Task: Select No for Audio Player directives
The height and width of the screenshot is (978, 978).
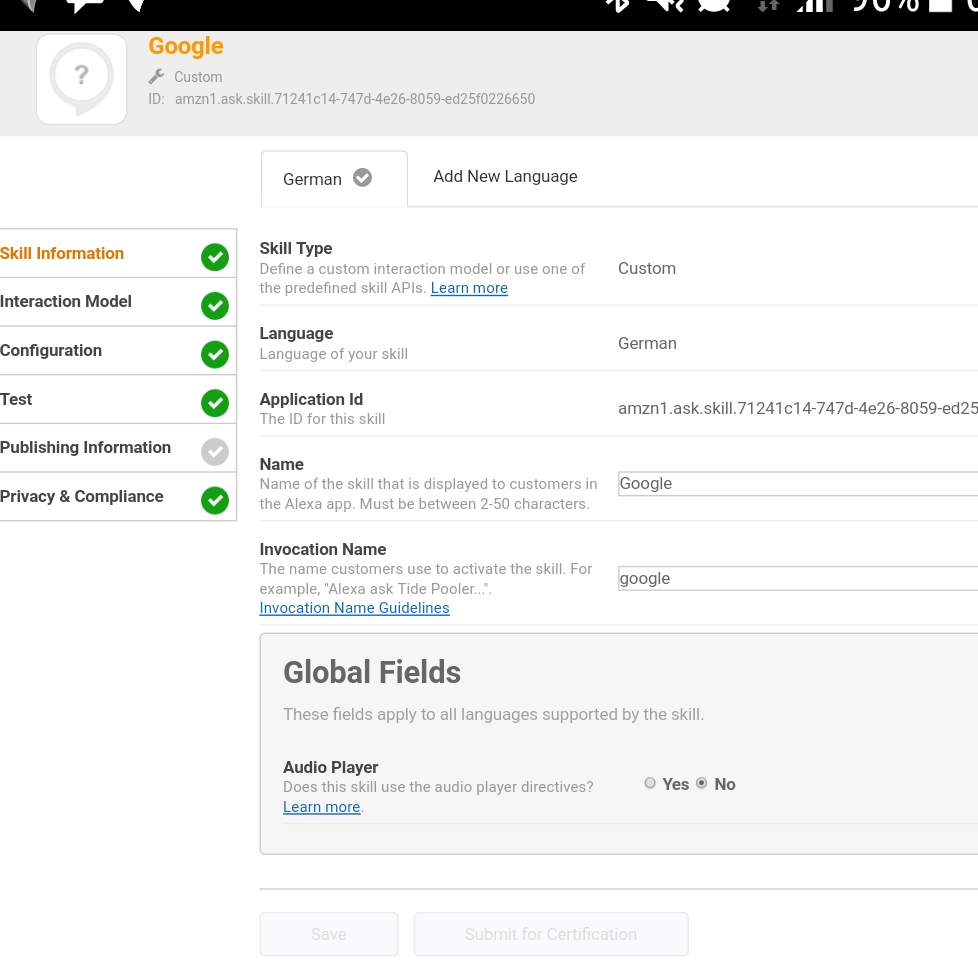Action: point(702,784)
